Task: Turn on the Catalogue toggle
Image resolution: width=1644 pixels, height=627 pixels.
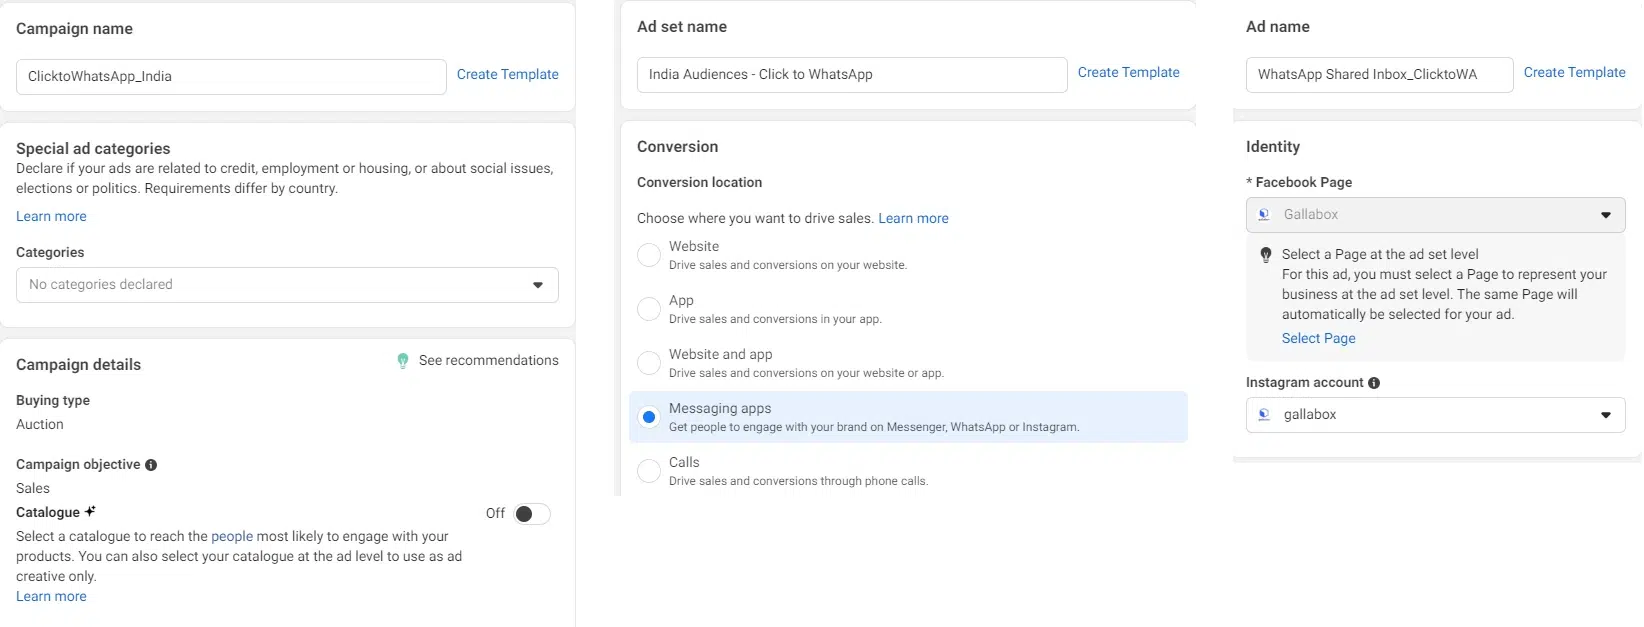Action: (532, 514)
